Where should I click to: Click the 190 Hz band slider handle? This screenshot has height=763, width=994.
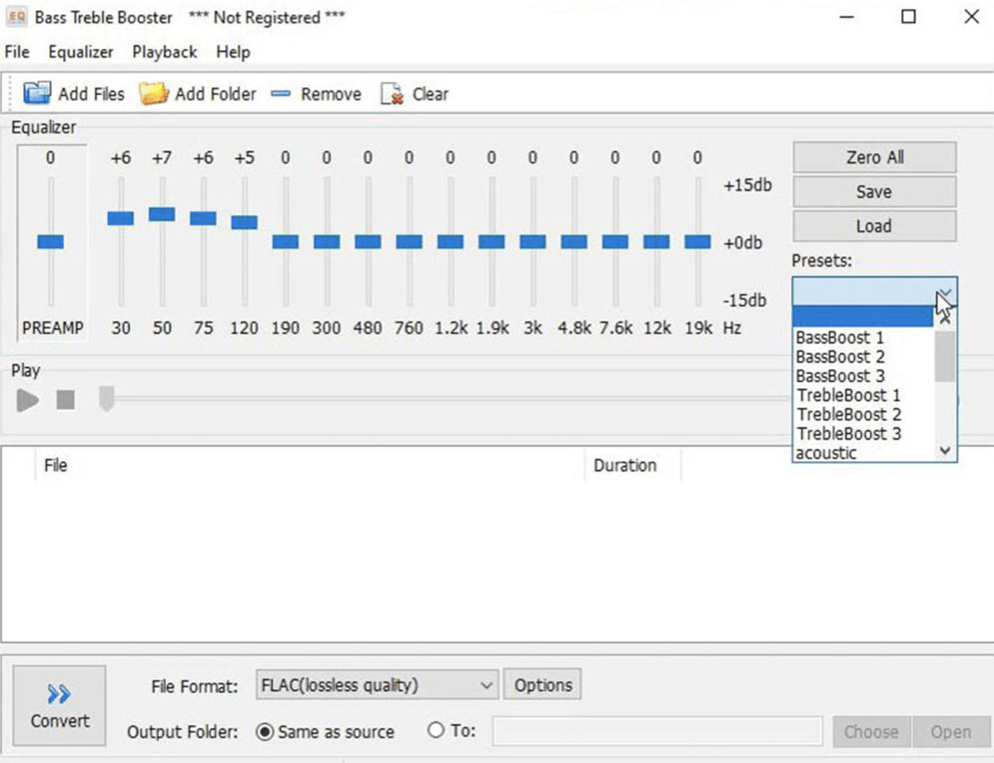coord(285,241)
